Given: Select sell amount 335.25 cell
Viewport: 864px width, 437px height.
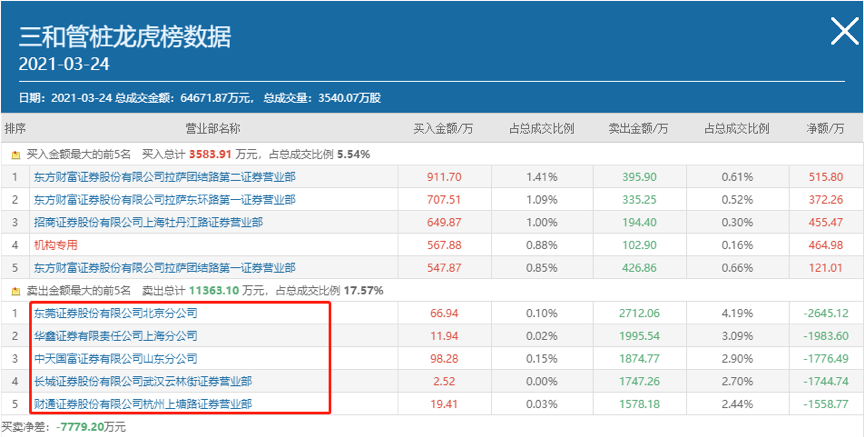Looking at the screenshot, I should (x=639, y=200).
